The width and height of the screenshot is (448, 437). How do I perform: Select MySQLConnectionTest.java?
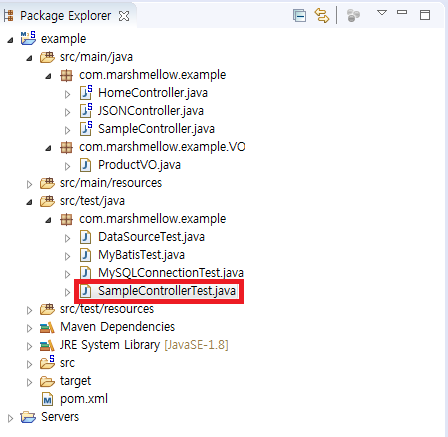coord(171,273)
